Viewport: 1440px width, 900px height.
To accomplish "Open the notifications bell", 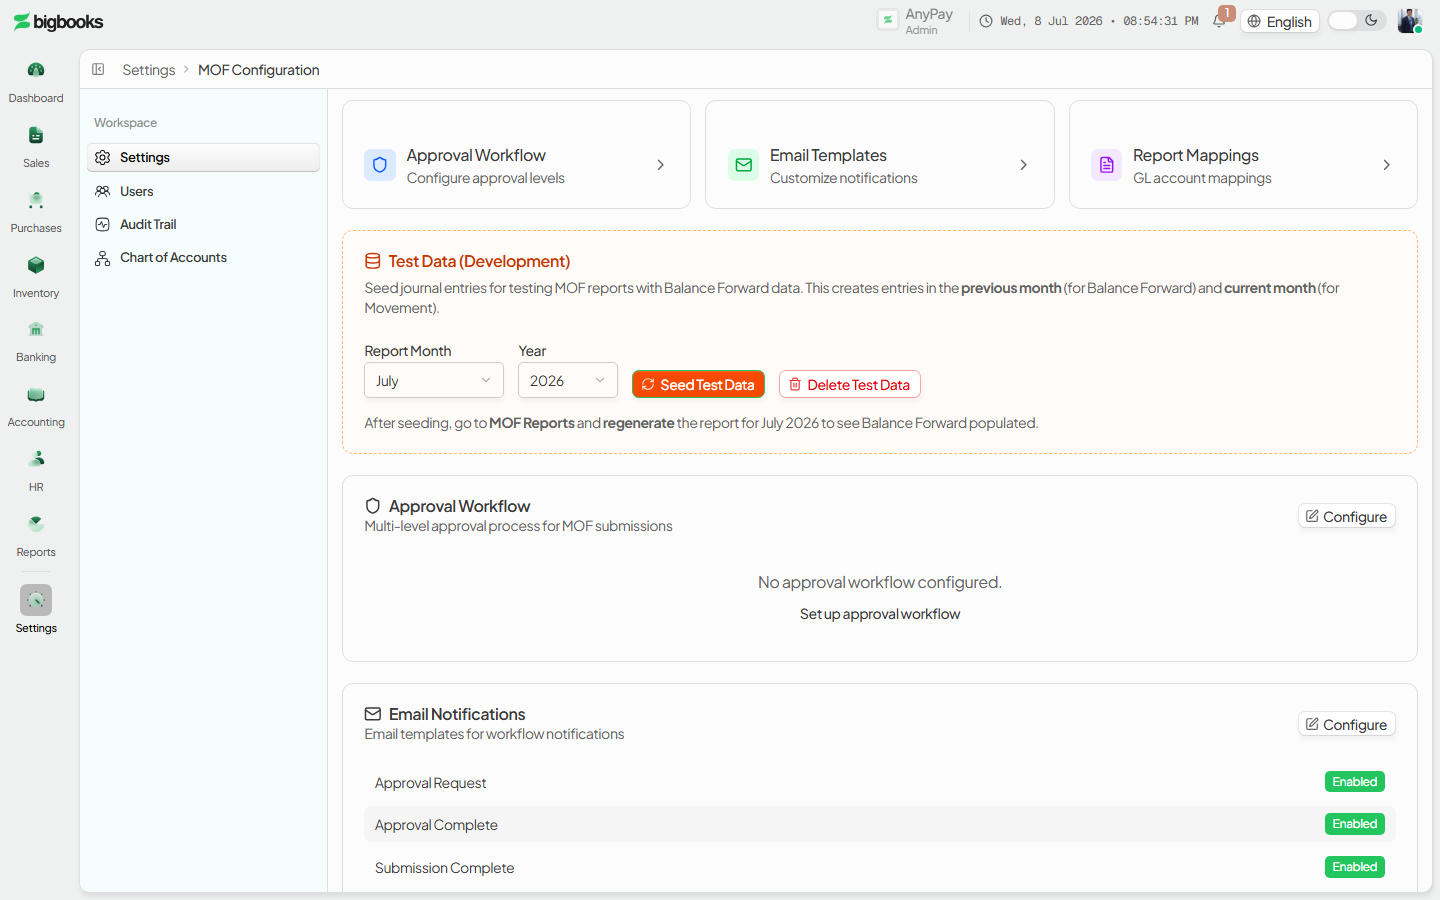I will [1219, 21].
